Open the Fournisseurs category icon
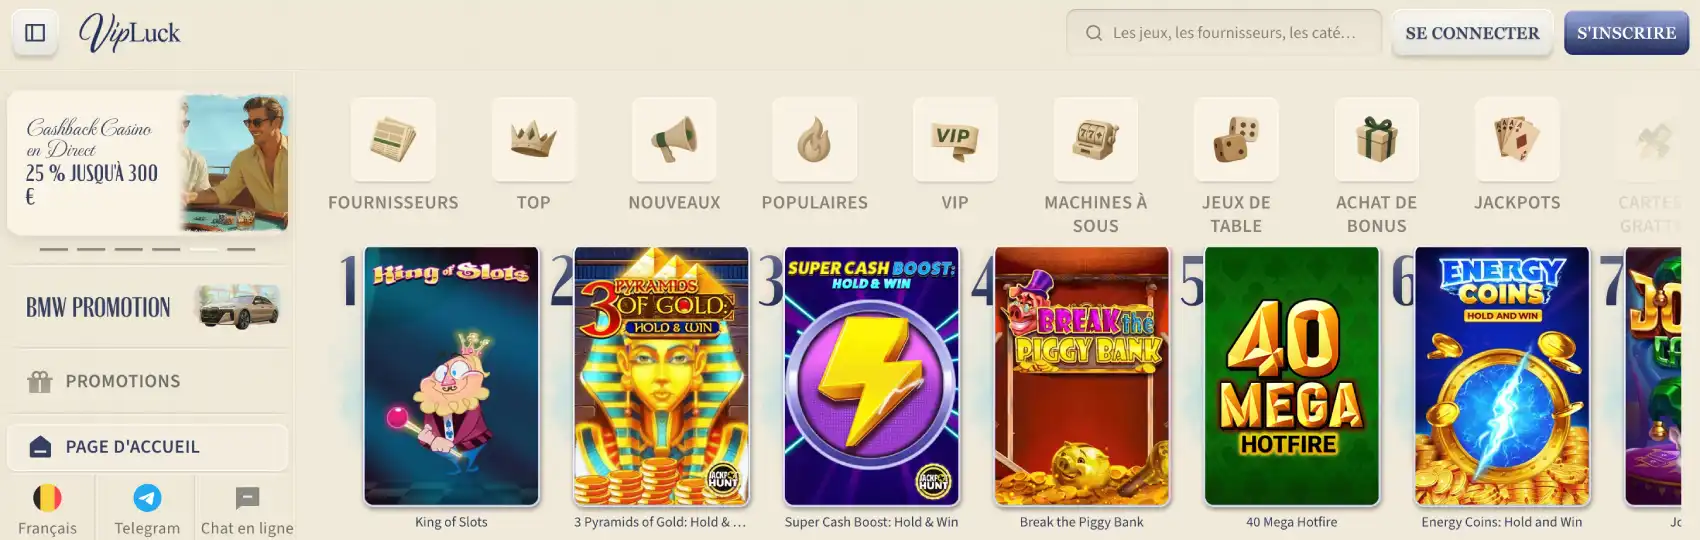 coord(393,140)
